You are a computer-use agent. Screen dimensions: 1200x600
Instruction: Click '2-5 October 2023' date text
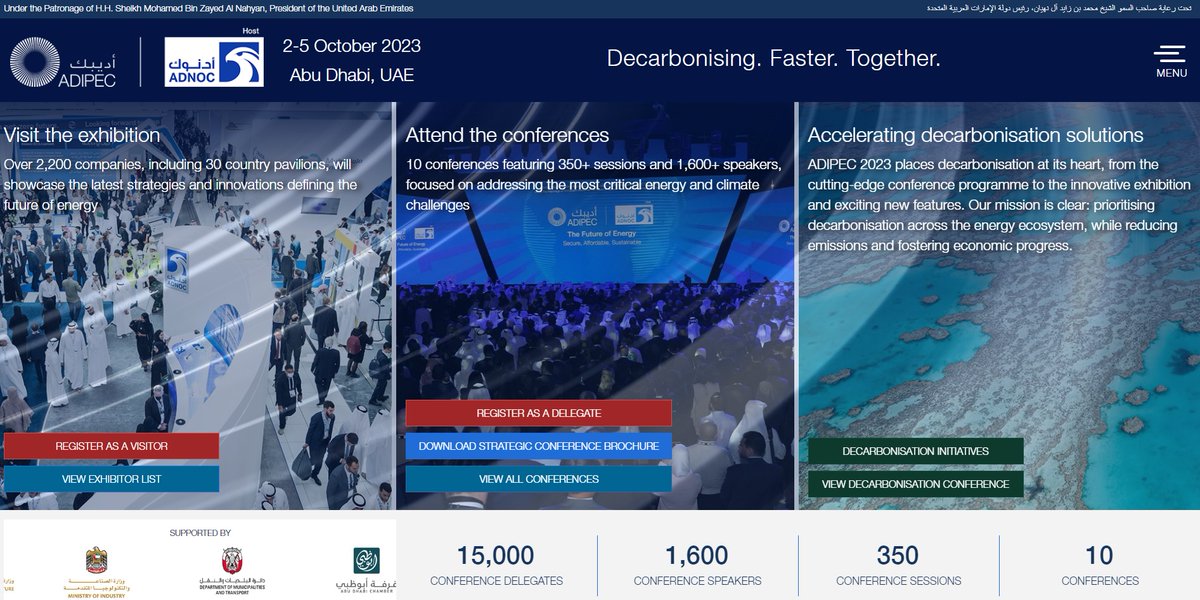(x=352, y=46)
